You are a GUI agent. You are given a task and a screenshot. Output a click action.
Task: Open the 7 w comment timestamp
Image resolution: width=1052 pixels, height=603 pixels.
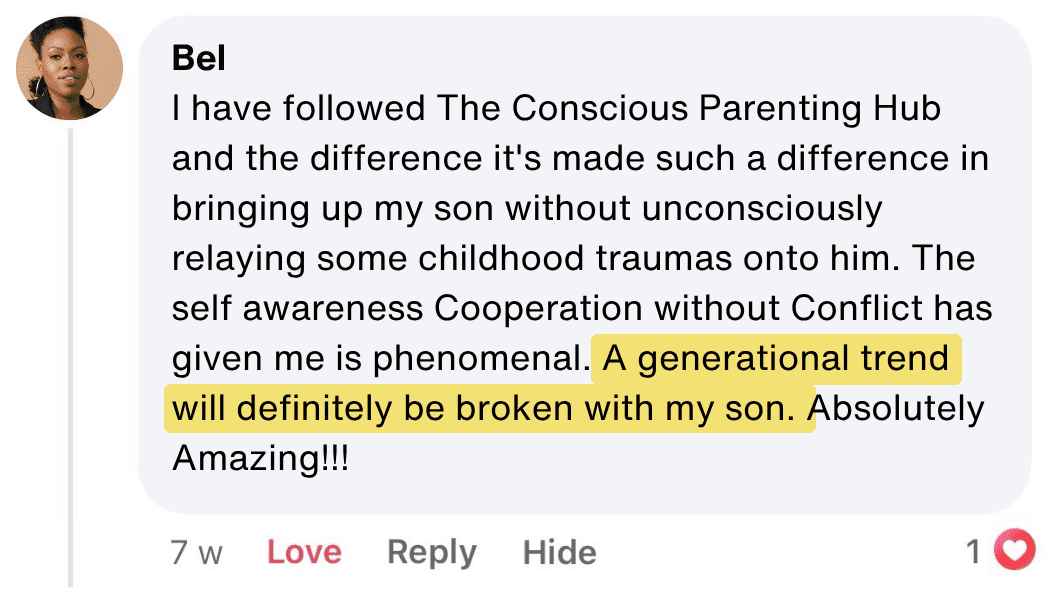[x=196, y=553]
